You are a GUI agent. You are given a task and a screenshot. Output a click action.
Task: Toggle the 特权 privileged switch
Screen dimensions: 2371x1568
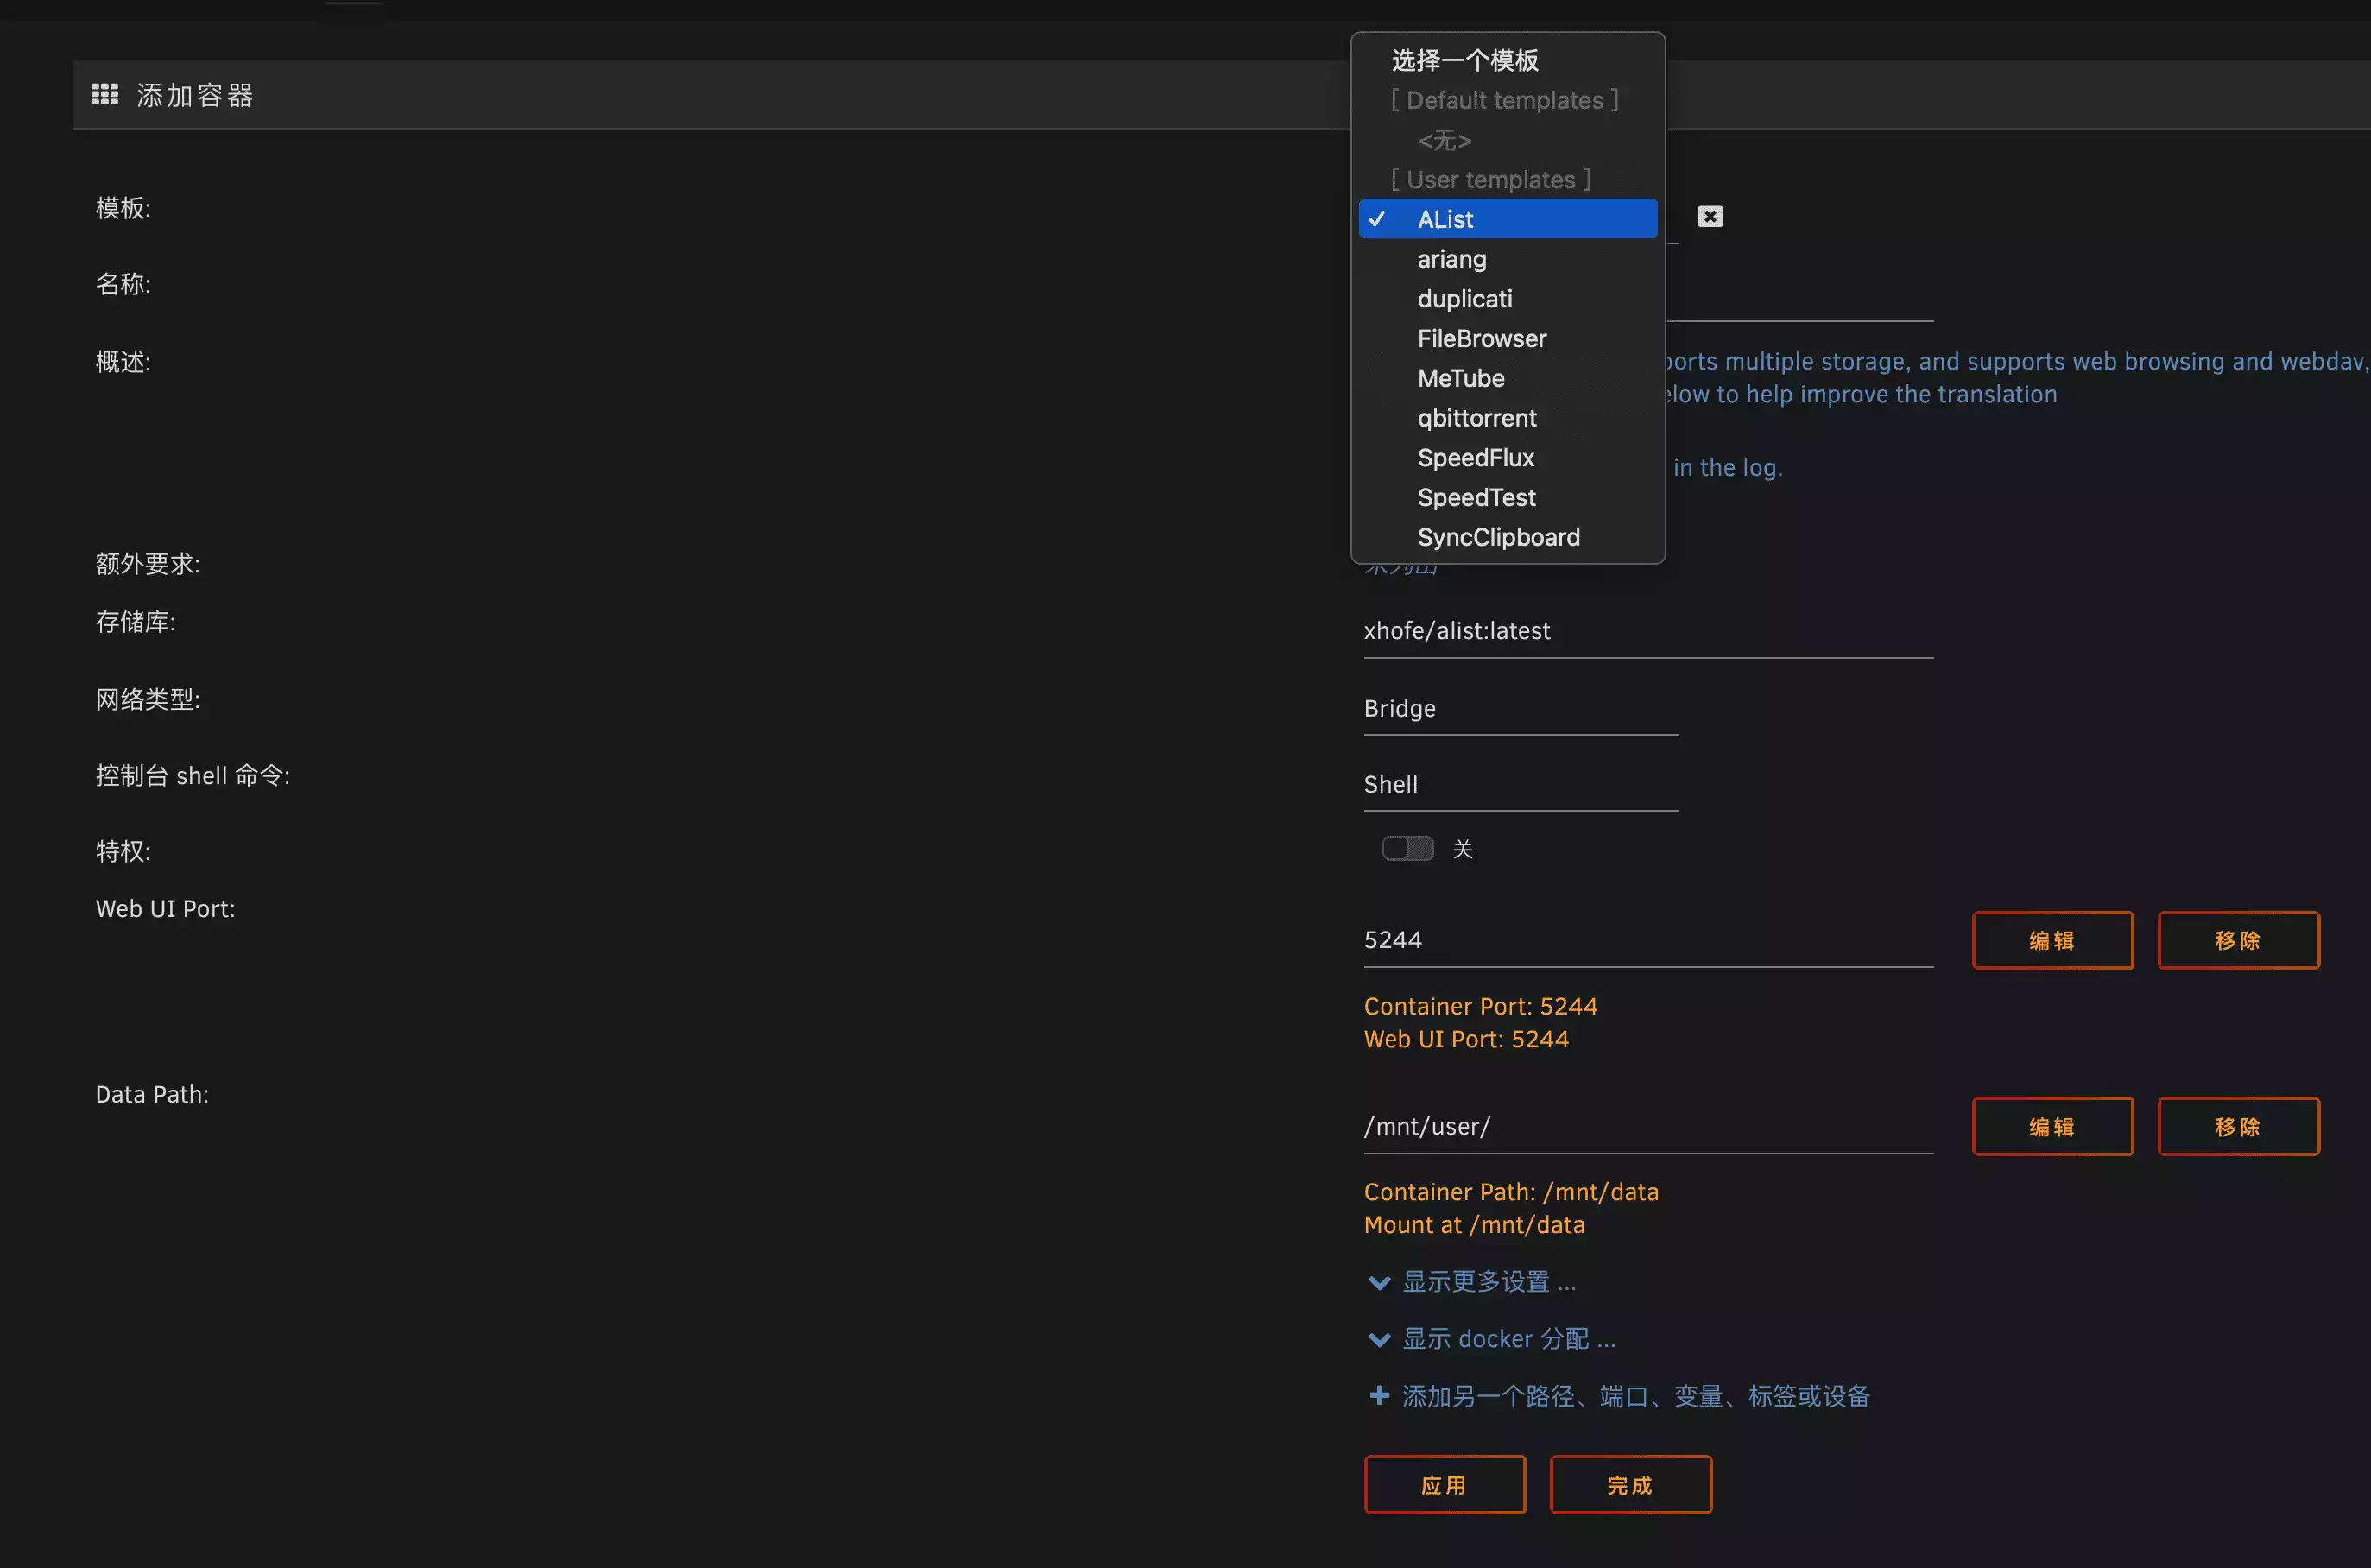[x=1407, y=848]
